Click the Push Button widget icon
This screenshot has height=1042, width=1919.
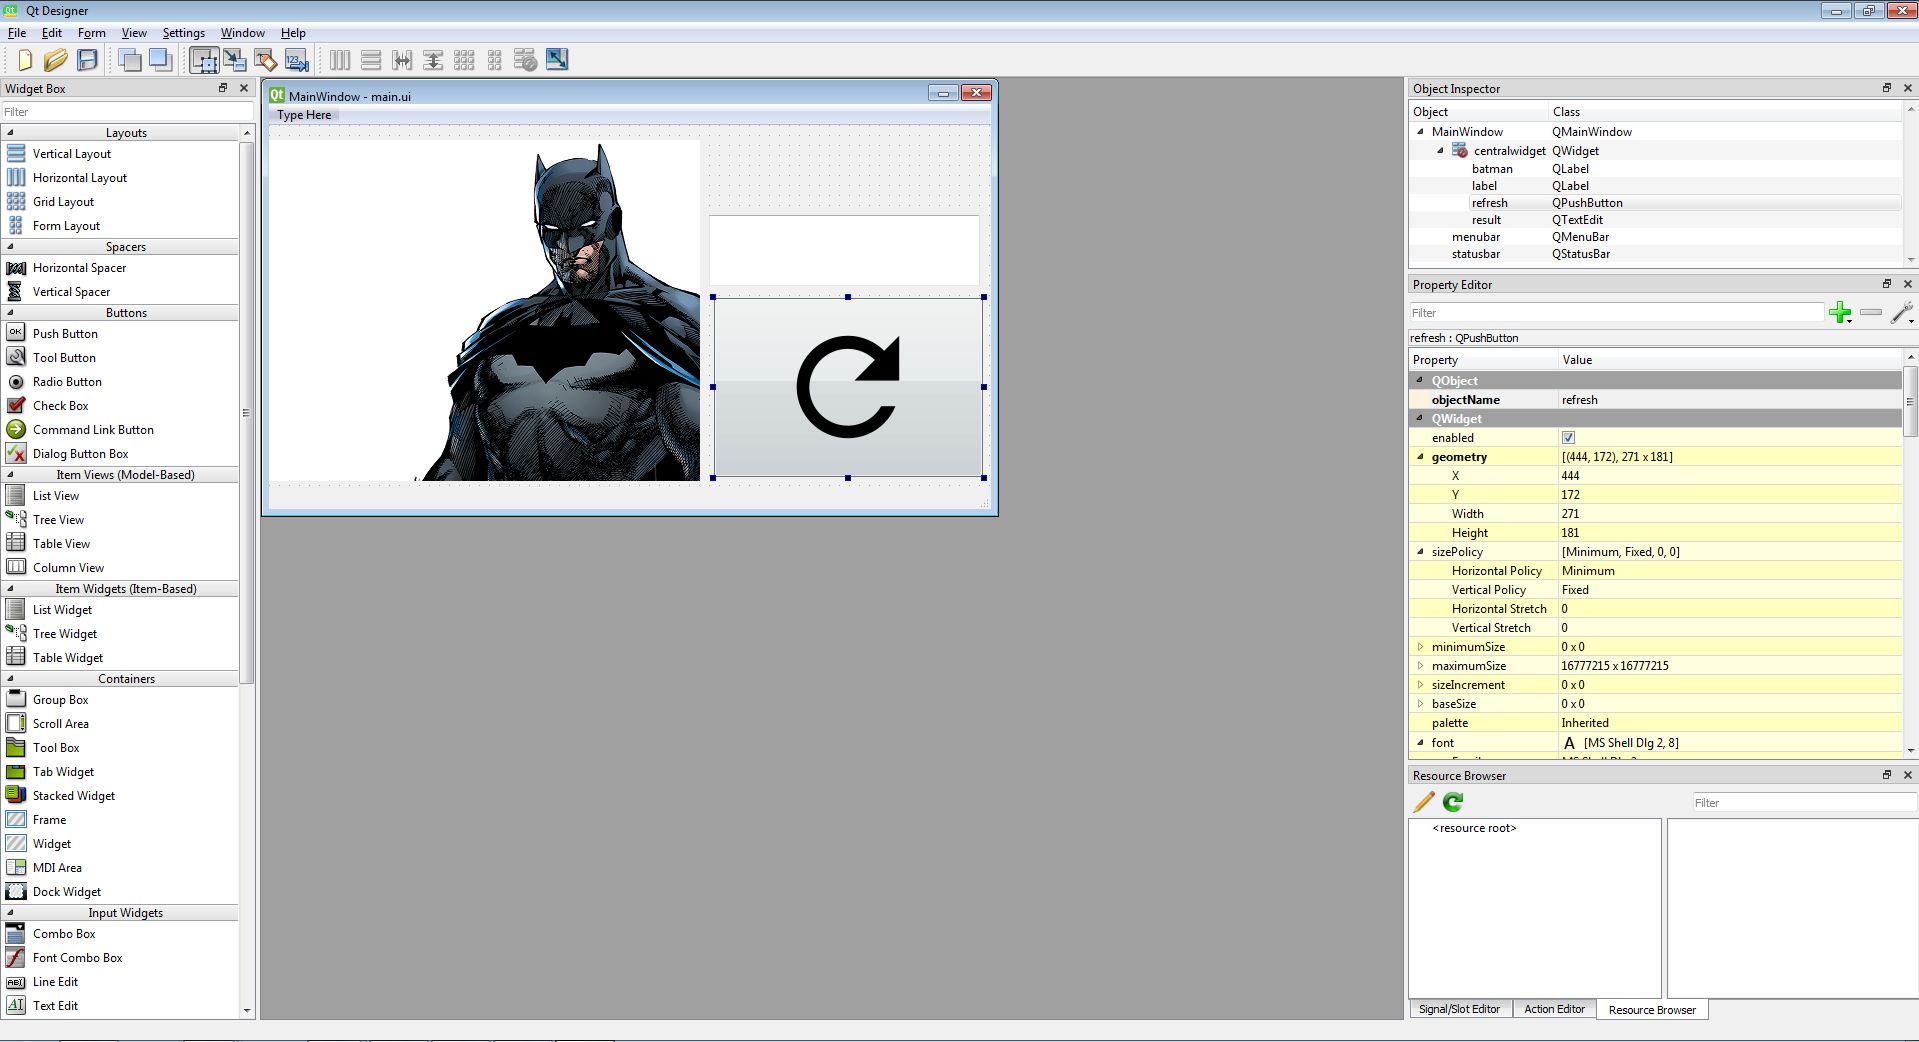click(16, 333)
